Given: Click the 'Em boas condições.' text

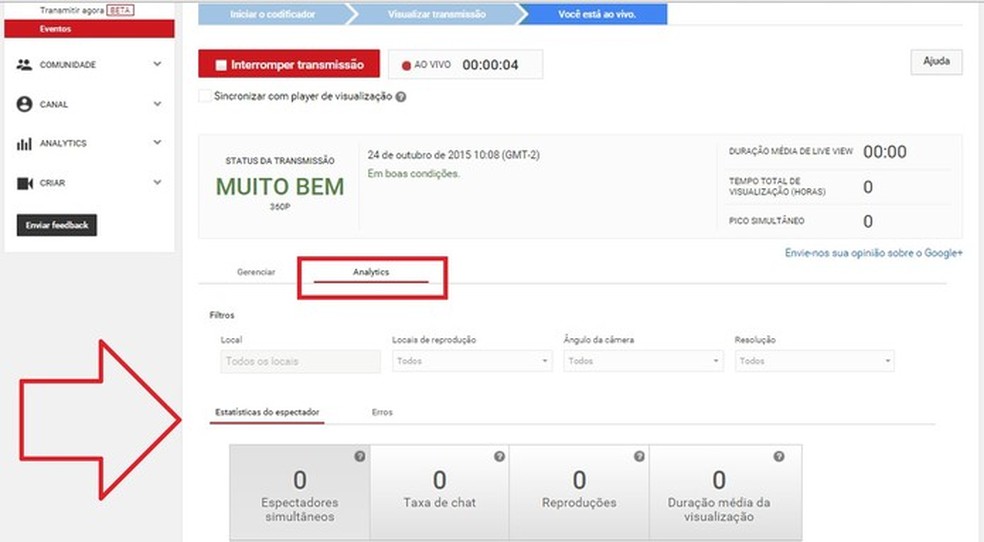Looking at the screenshot, I should click(x=414, y=174).
